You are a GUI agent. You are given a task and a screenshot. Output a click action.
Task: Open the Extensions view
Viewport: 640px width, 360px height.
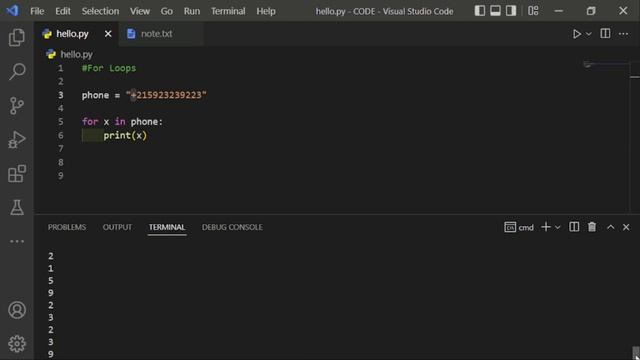17,173
